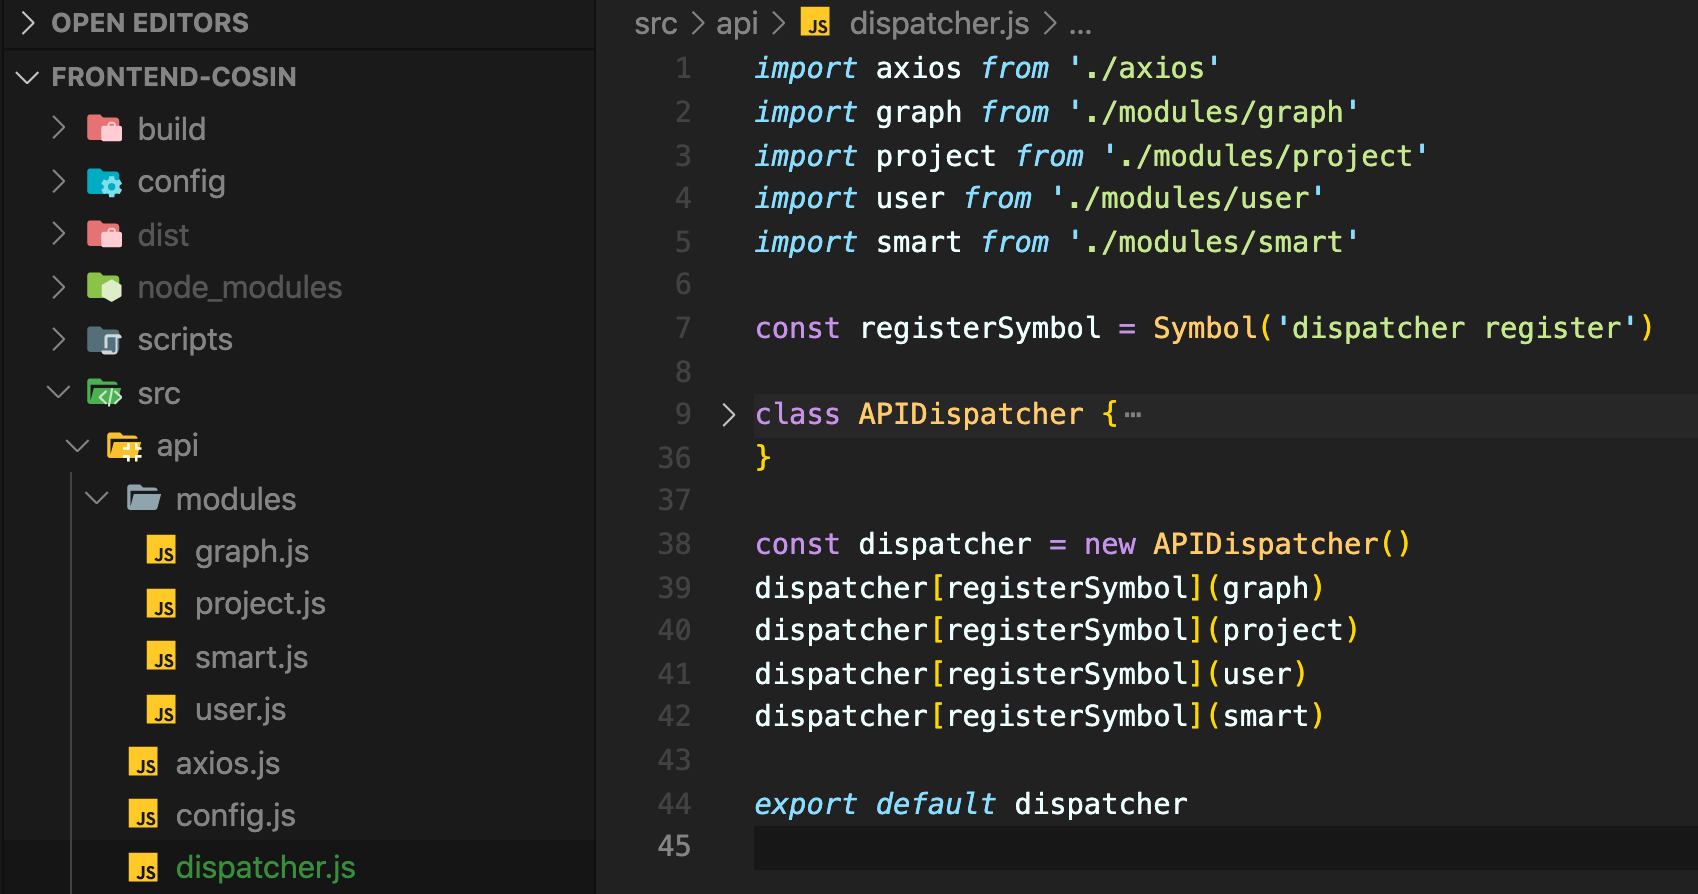Open user.js in the explorer
This screenshot has width=1698, height=894.
coord(240,710)
